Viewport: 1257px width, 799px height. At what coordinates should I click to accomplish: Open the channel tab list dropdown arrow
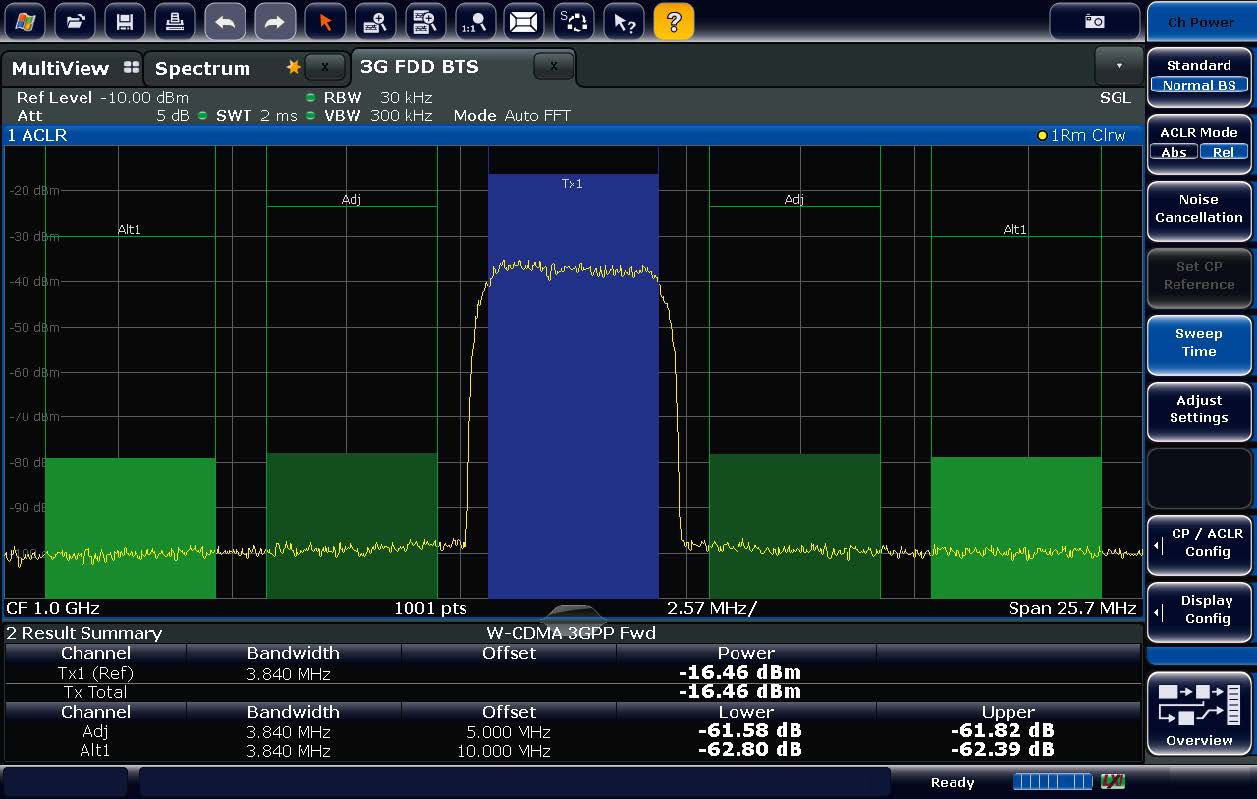tap(1118, 66)
